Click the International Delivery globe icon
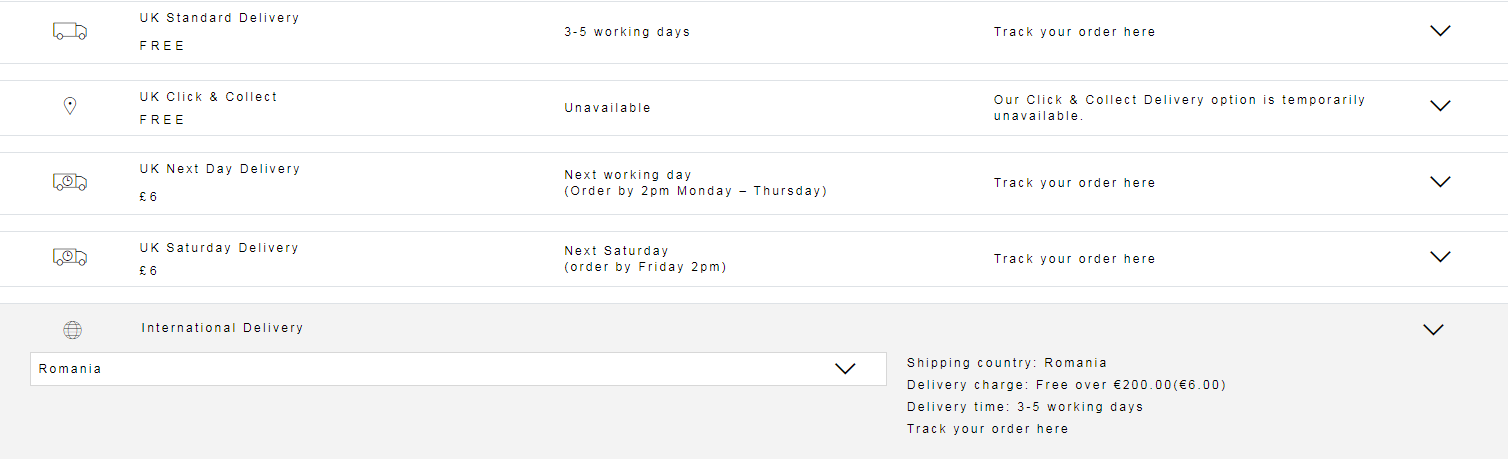The height and width of the screenshot is (459, 1508). [72, 329]
